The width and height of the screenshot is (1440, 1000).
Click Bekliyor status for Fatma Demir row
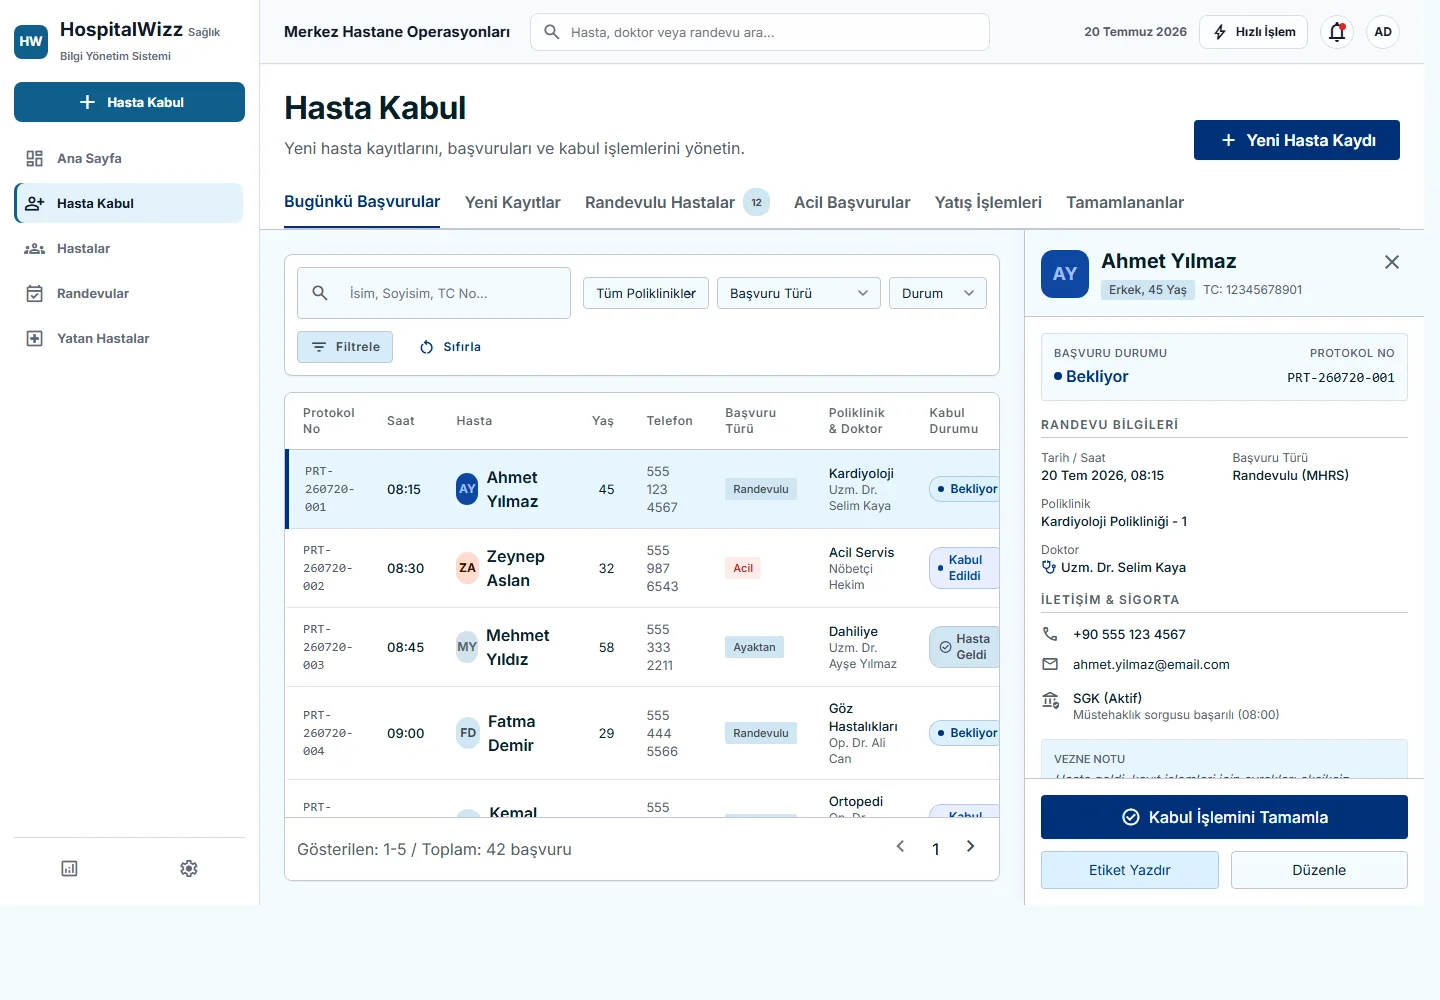tap(965, 733)
